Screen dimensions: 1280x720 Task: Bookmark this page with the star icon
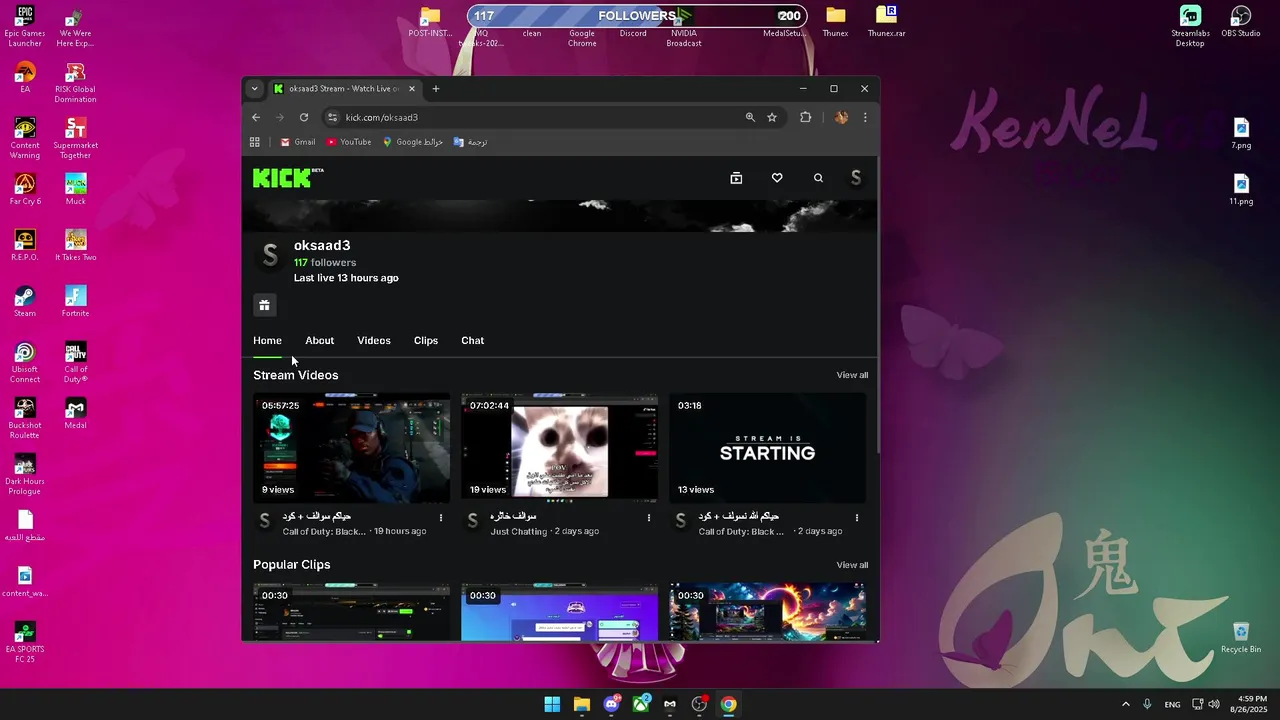point(772,117)
